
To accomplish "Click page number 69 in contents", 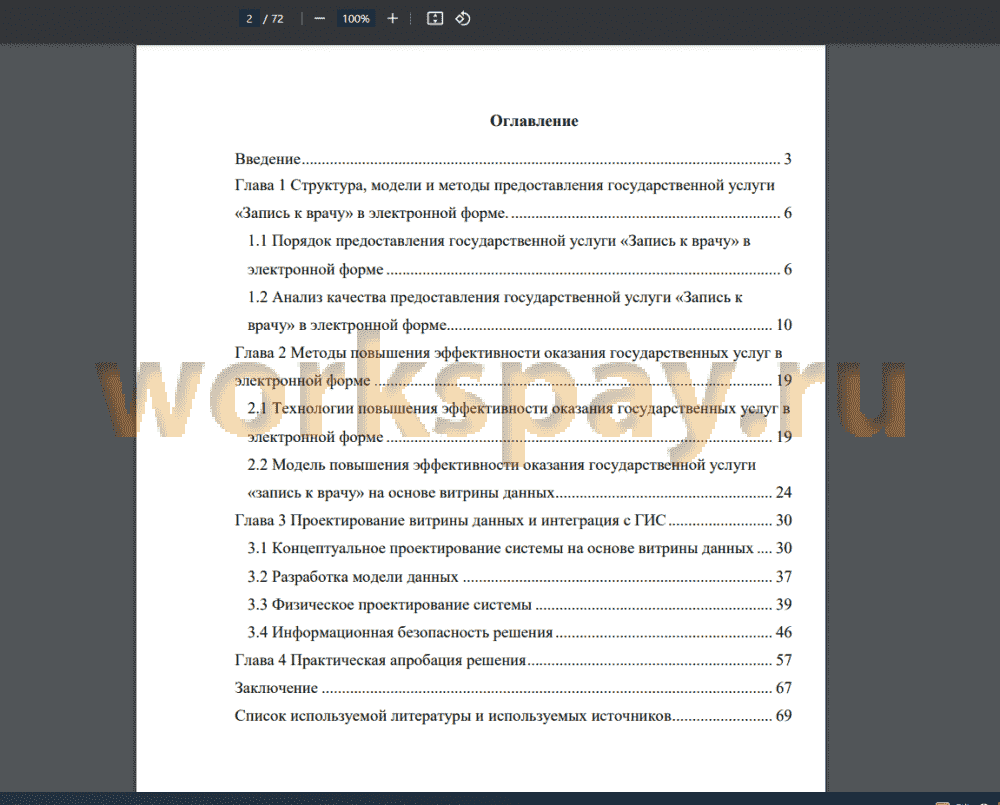I will click(784, 716).
